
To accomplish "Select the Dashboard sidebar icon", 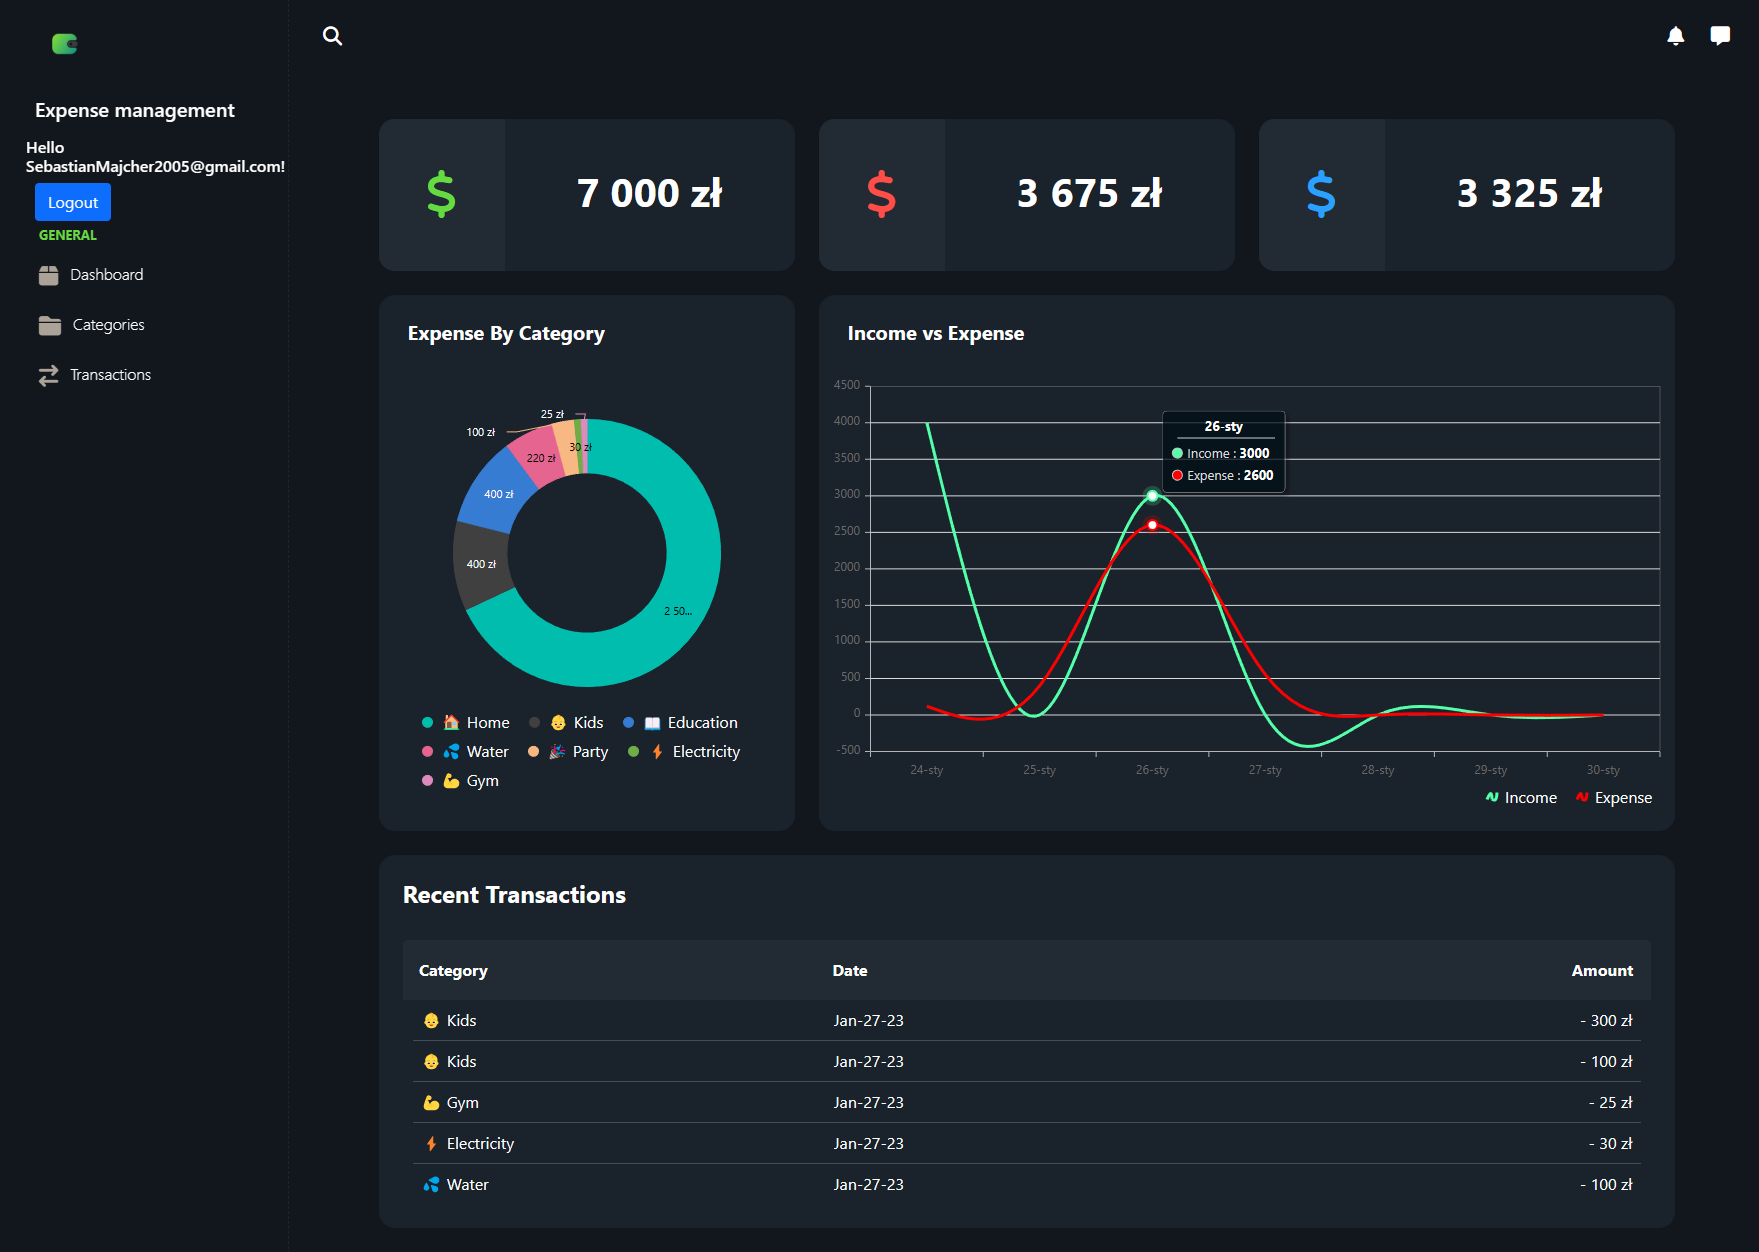I will 49,274.
